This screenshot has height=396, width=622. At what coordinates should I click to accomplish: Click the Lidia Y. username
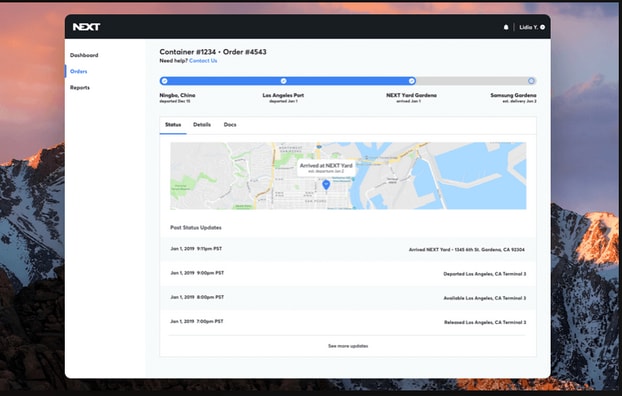click(x=528, y=27)
